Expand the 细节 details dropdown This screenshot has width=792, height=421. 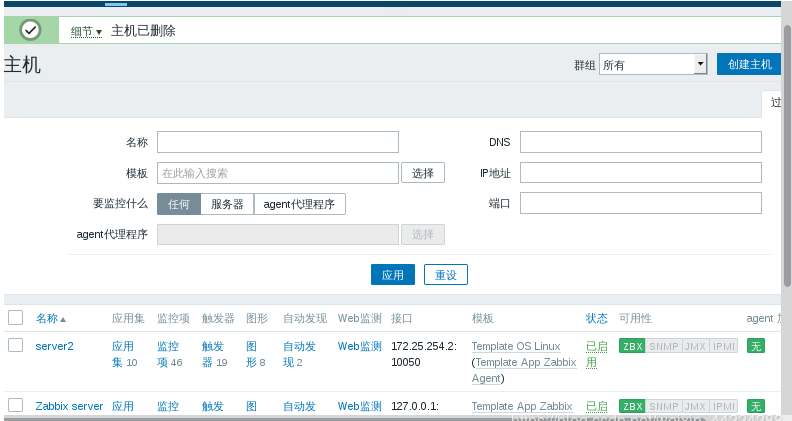point(86,32)
